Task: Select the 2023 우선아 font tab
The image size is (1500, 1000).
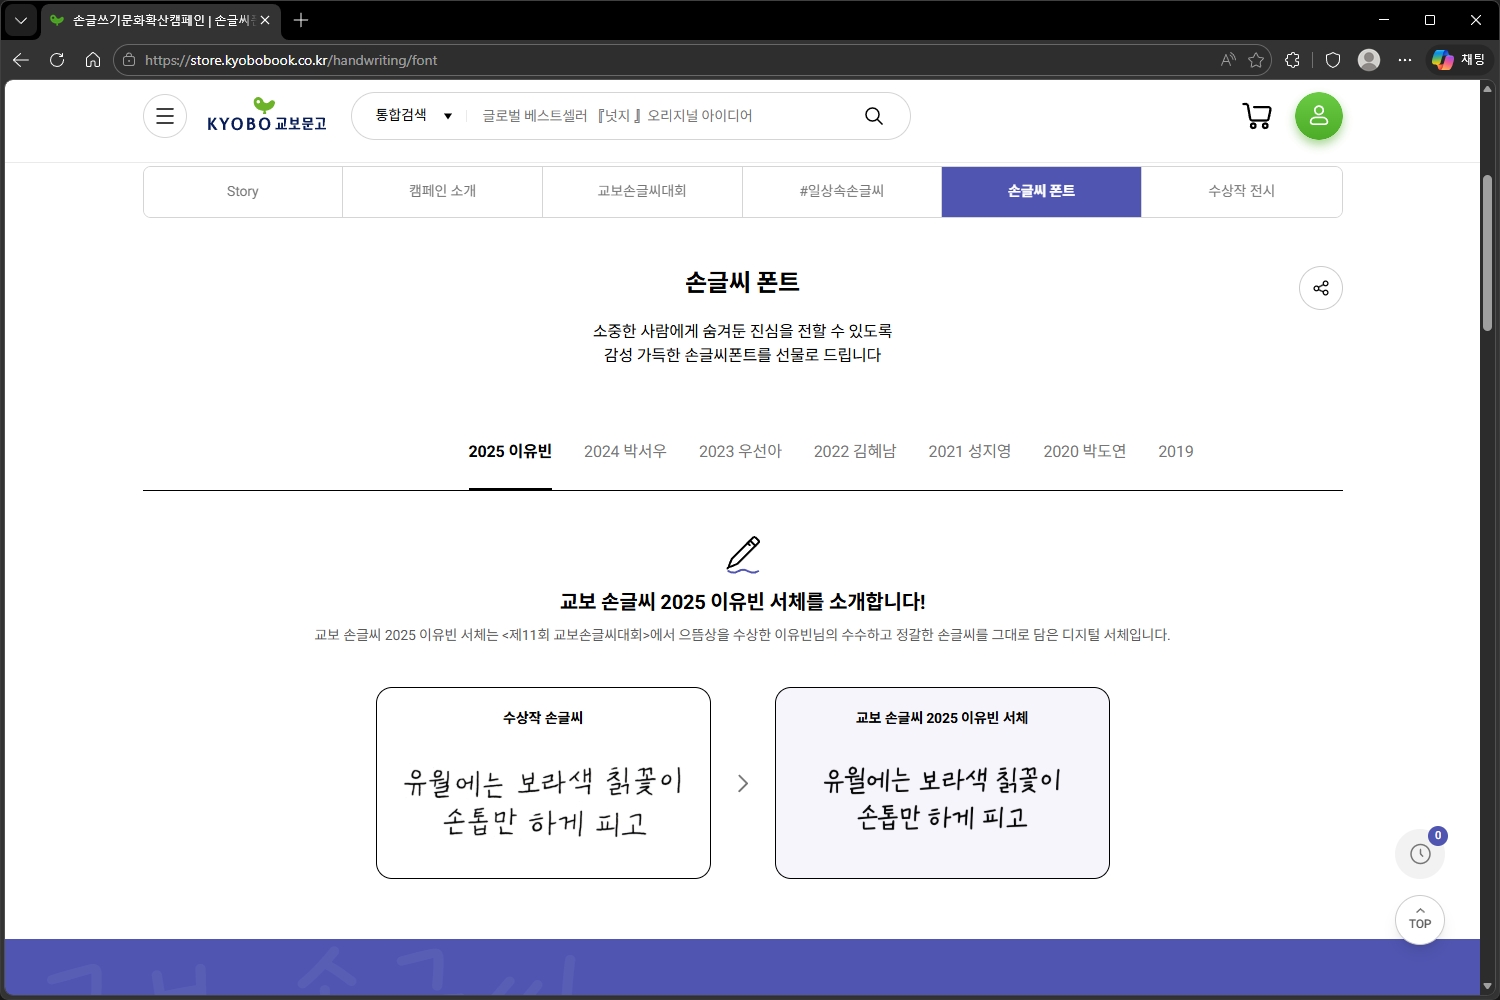Action: tap(740, 451)
